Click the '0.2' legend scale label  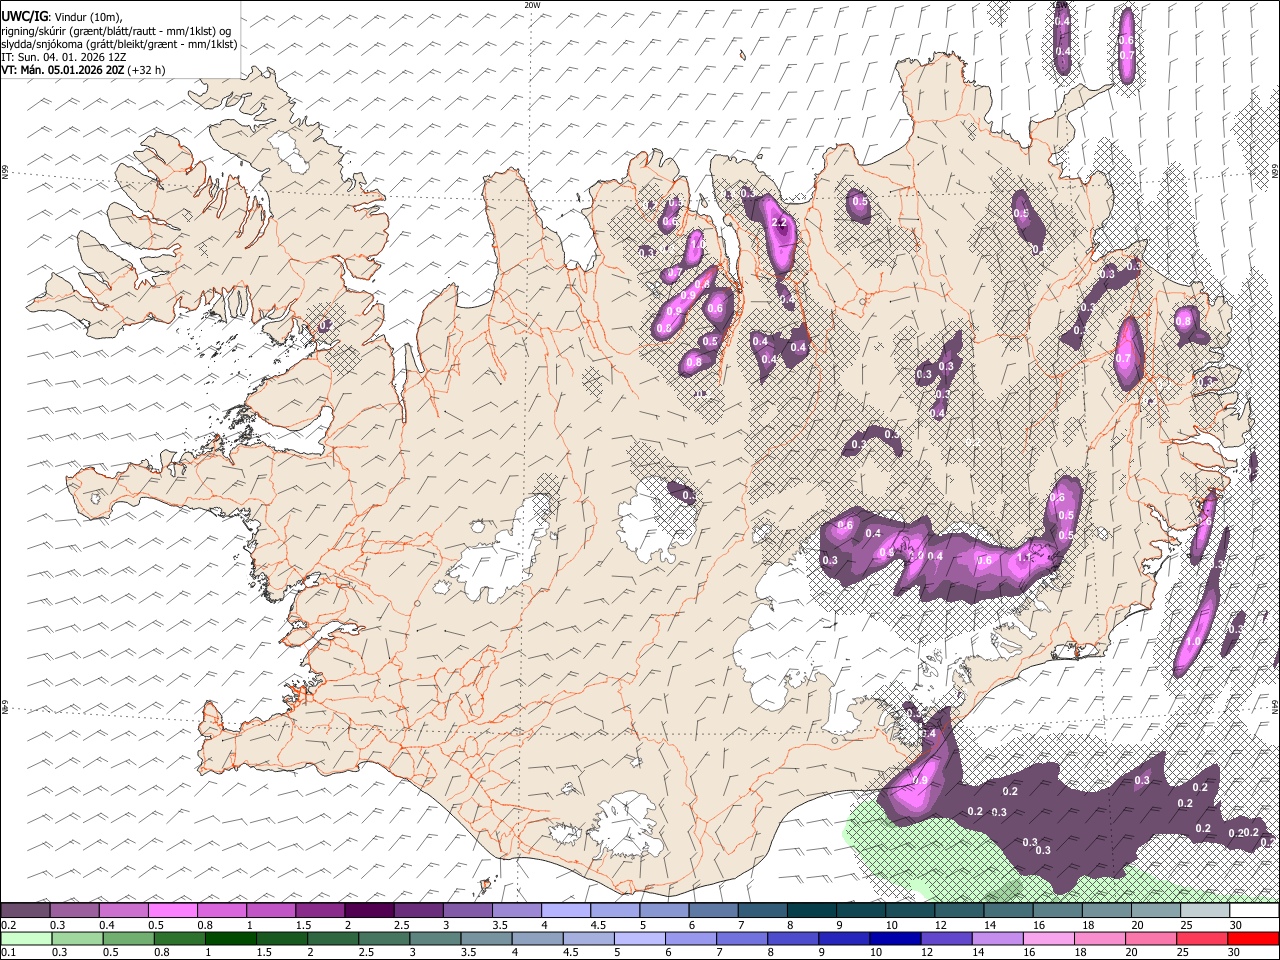tap(8, 925)
